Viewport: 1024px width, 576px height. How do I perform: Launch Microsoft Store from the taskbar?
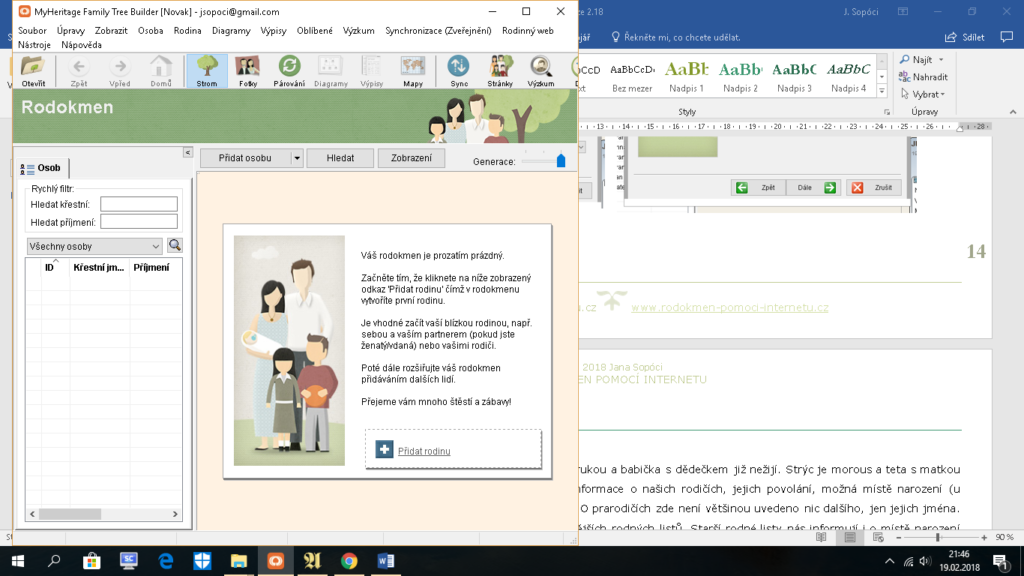click(x=91, y=561)
